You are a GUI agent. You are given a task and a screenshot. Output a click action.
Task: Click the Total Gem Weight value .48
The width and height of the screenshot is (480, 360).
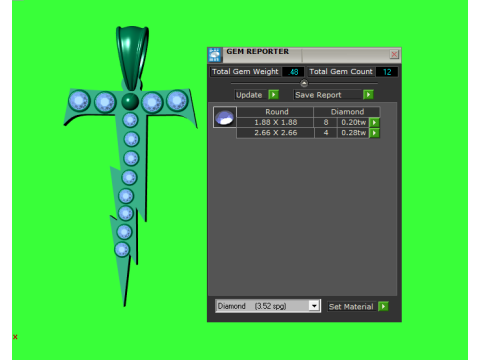[293, 72]
